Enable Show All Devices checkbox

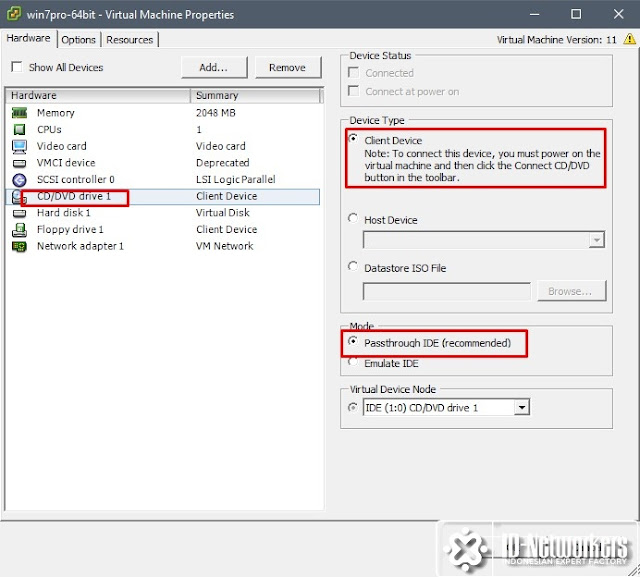coord(17,67)
